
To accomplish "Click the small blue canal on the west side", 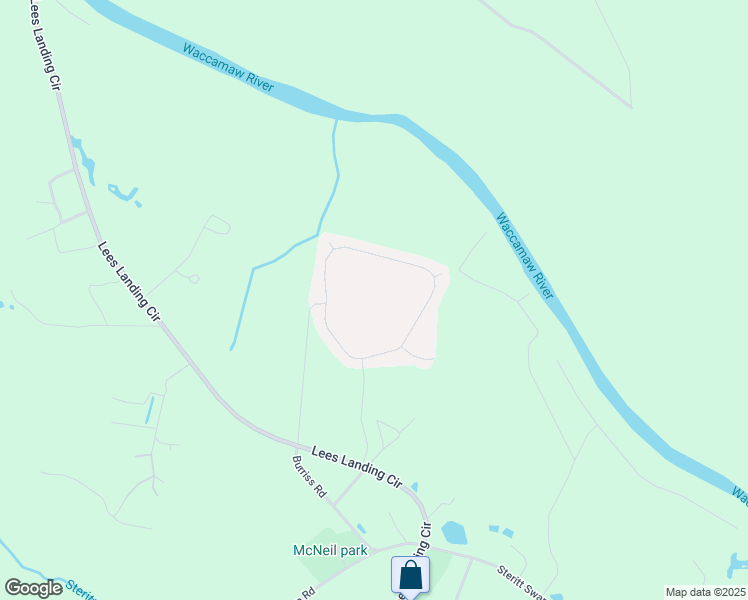I will pyautogui.click(x=150, y=410).
